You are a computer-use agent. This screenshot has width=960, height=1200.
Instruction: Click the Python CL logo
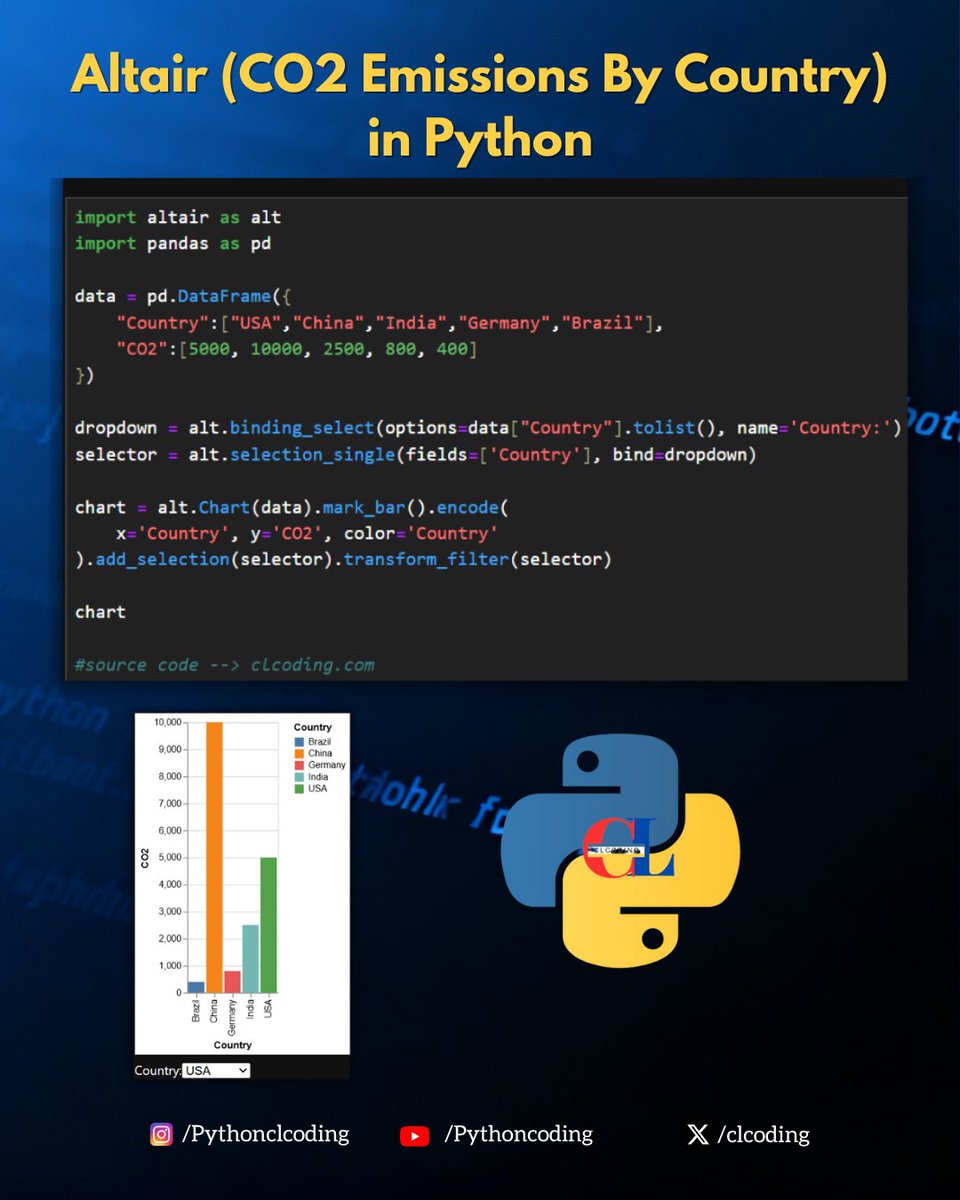point(621,851)
